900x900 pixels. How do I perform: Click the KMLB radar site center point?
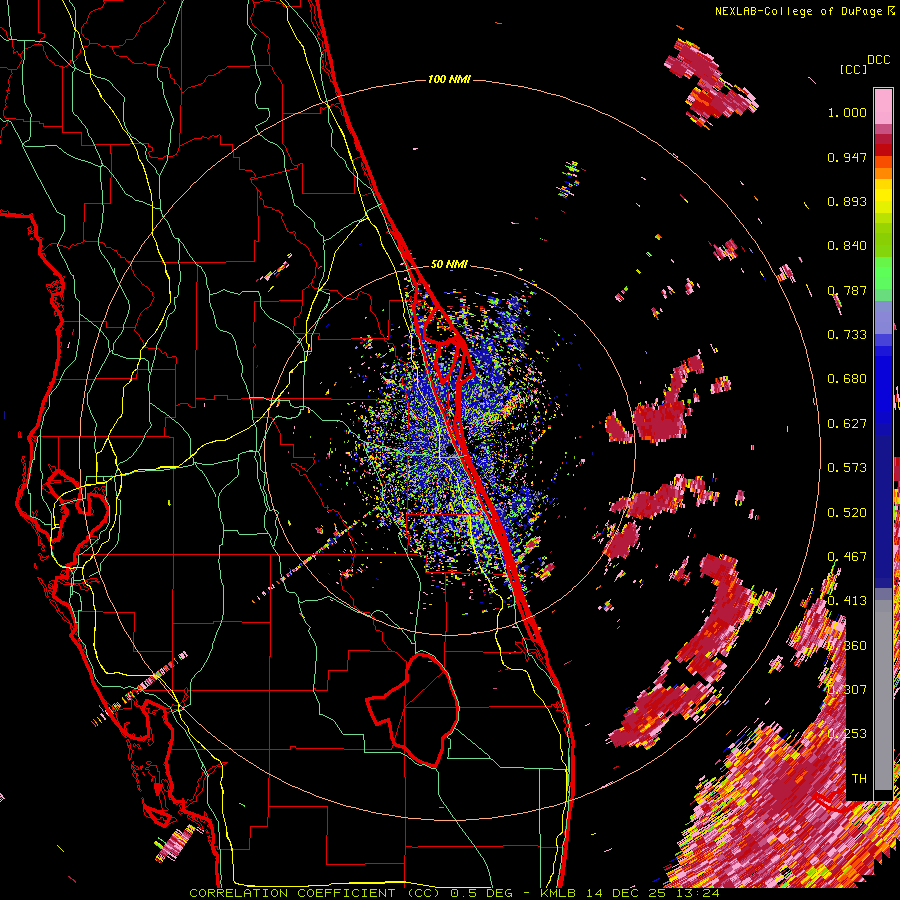[449, 451]
